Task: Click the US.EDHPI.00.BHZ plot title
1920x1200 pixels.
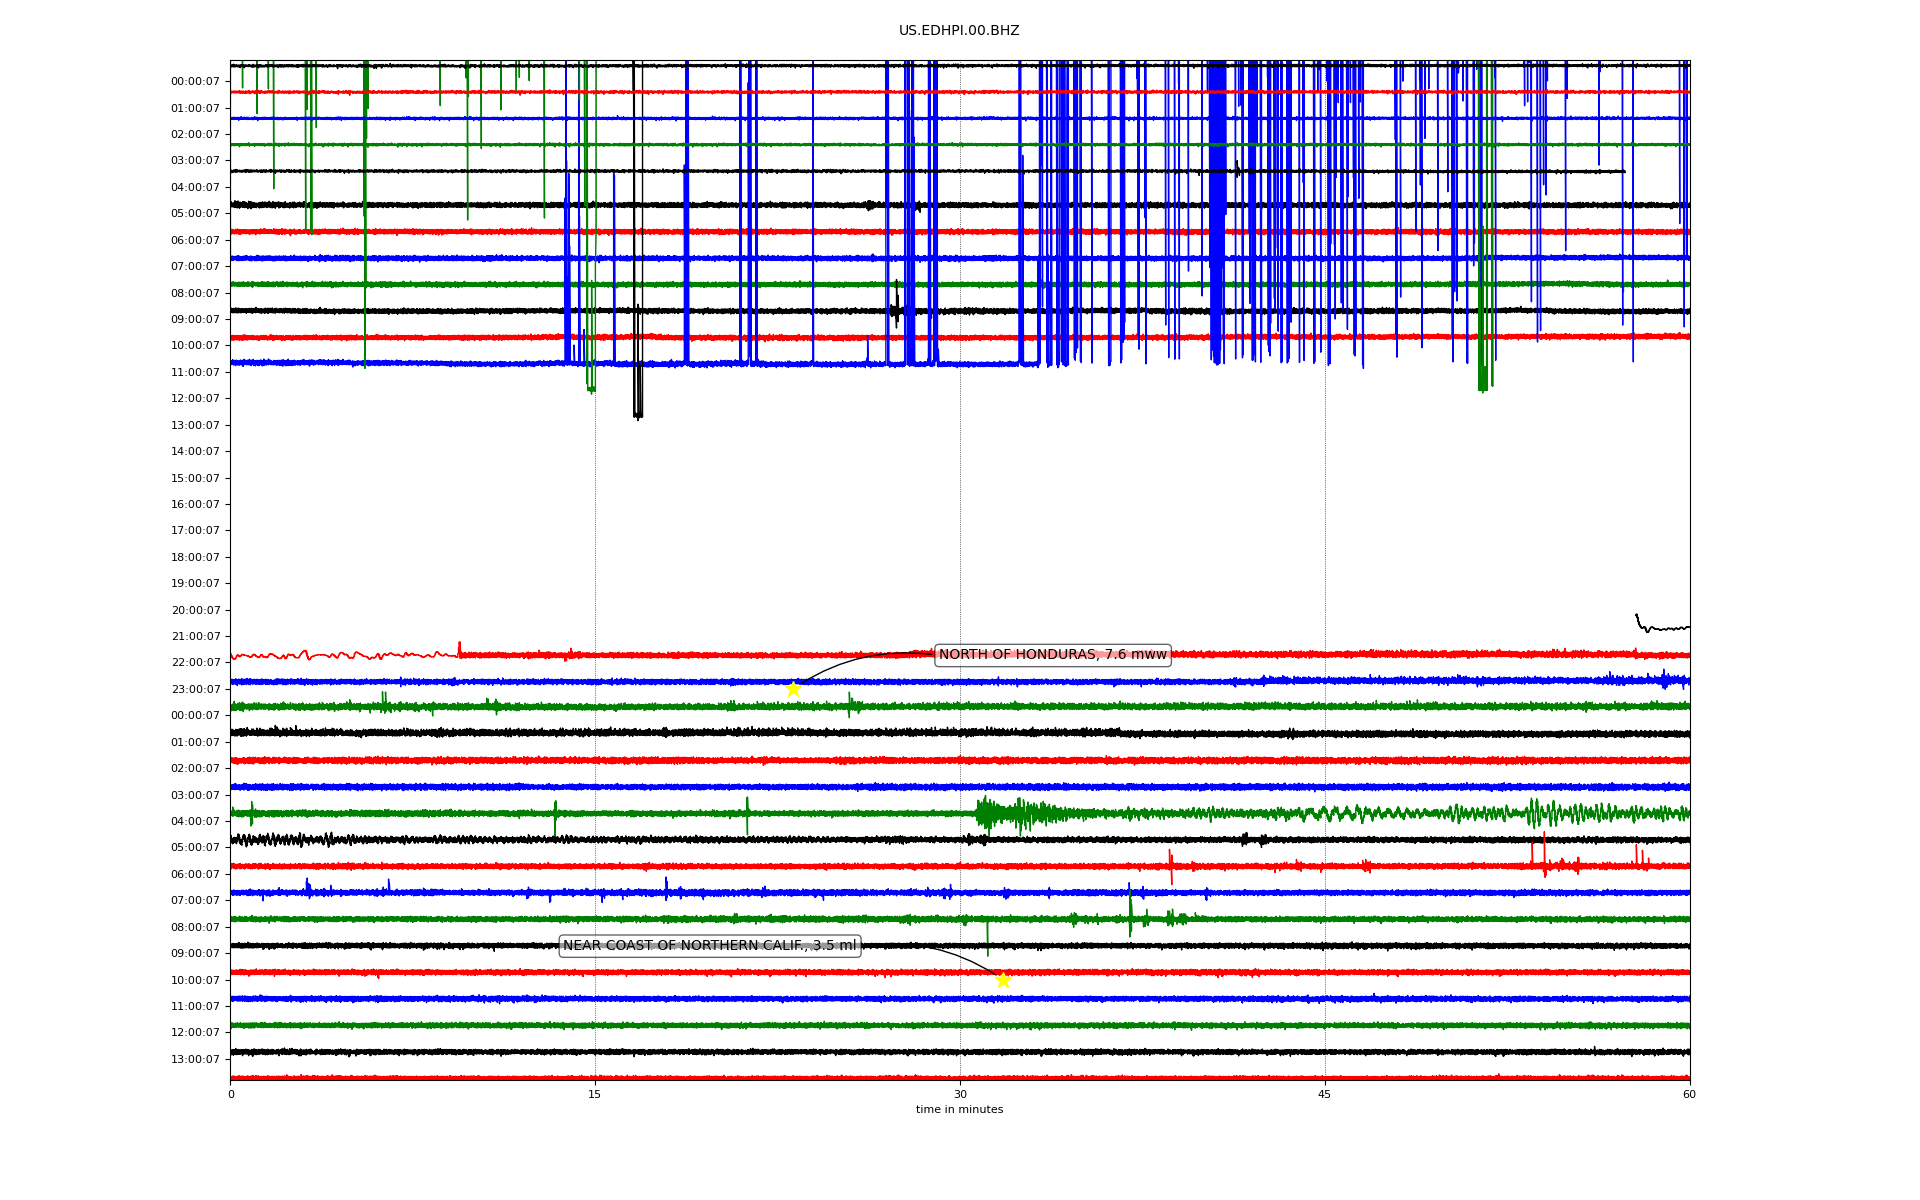Action: click(x=959, y=31)
